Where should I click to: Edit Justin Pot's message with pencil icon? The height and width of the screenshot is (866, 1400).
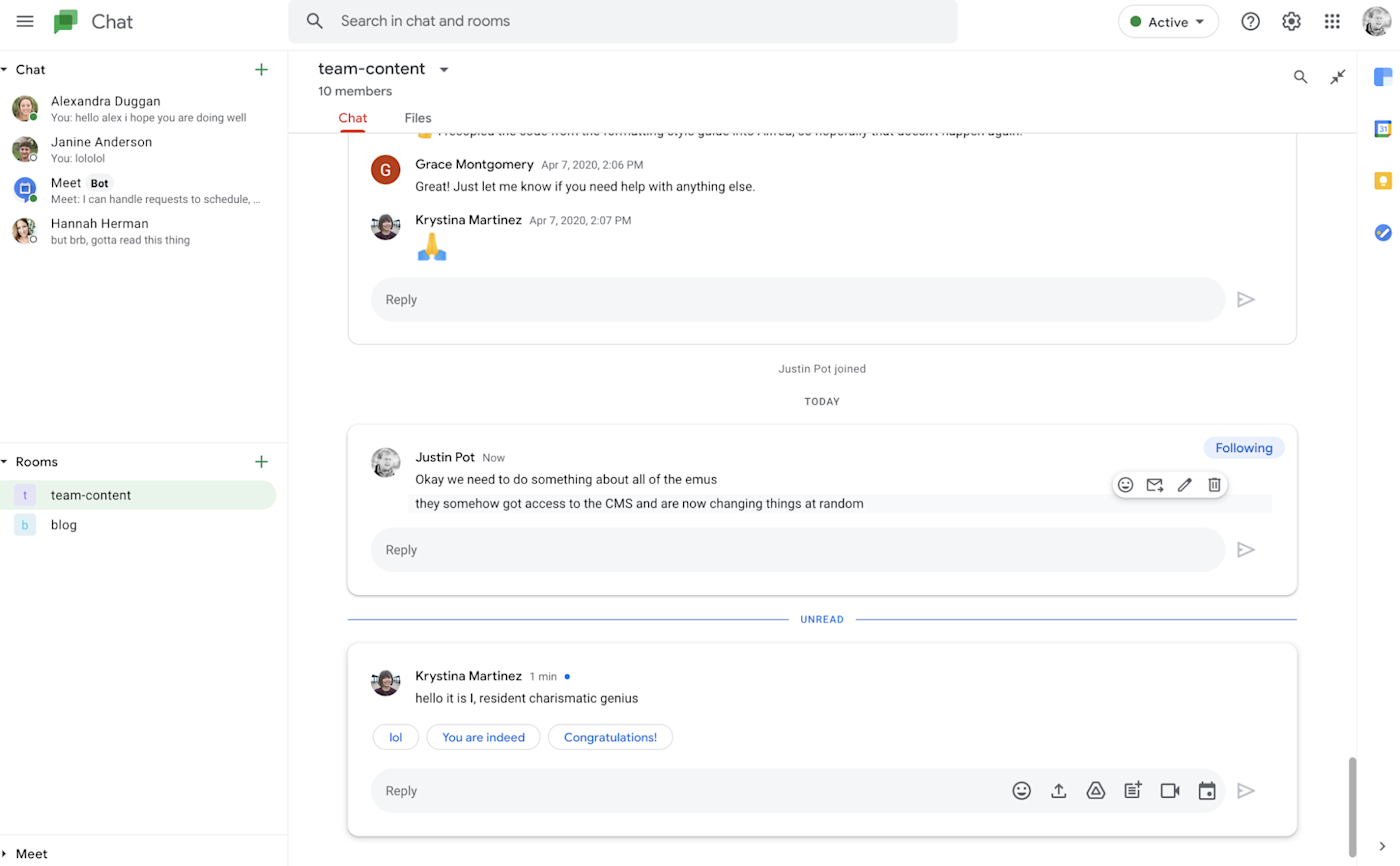coord(1185,485)
